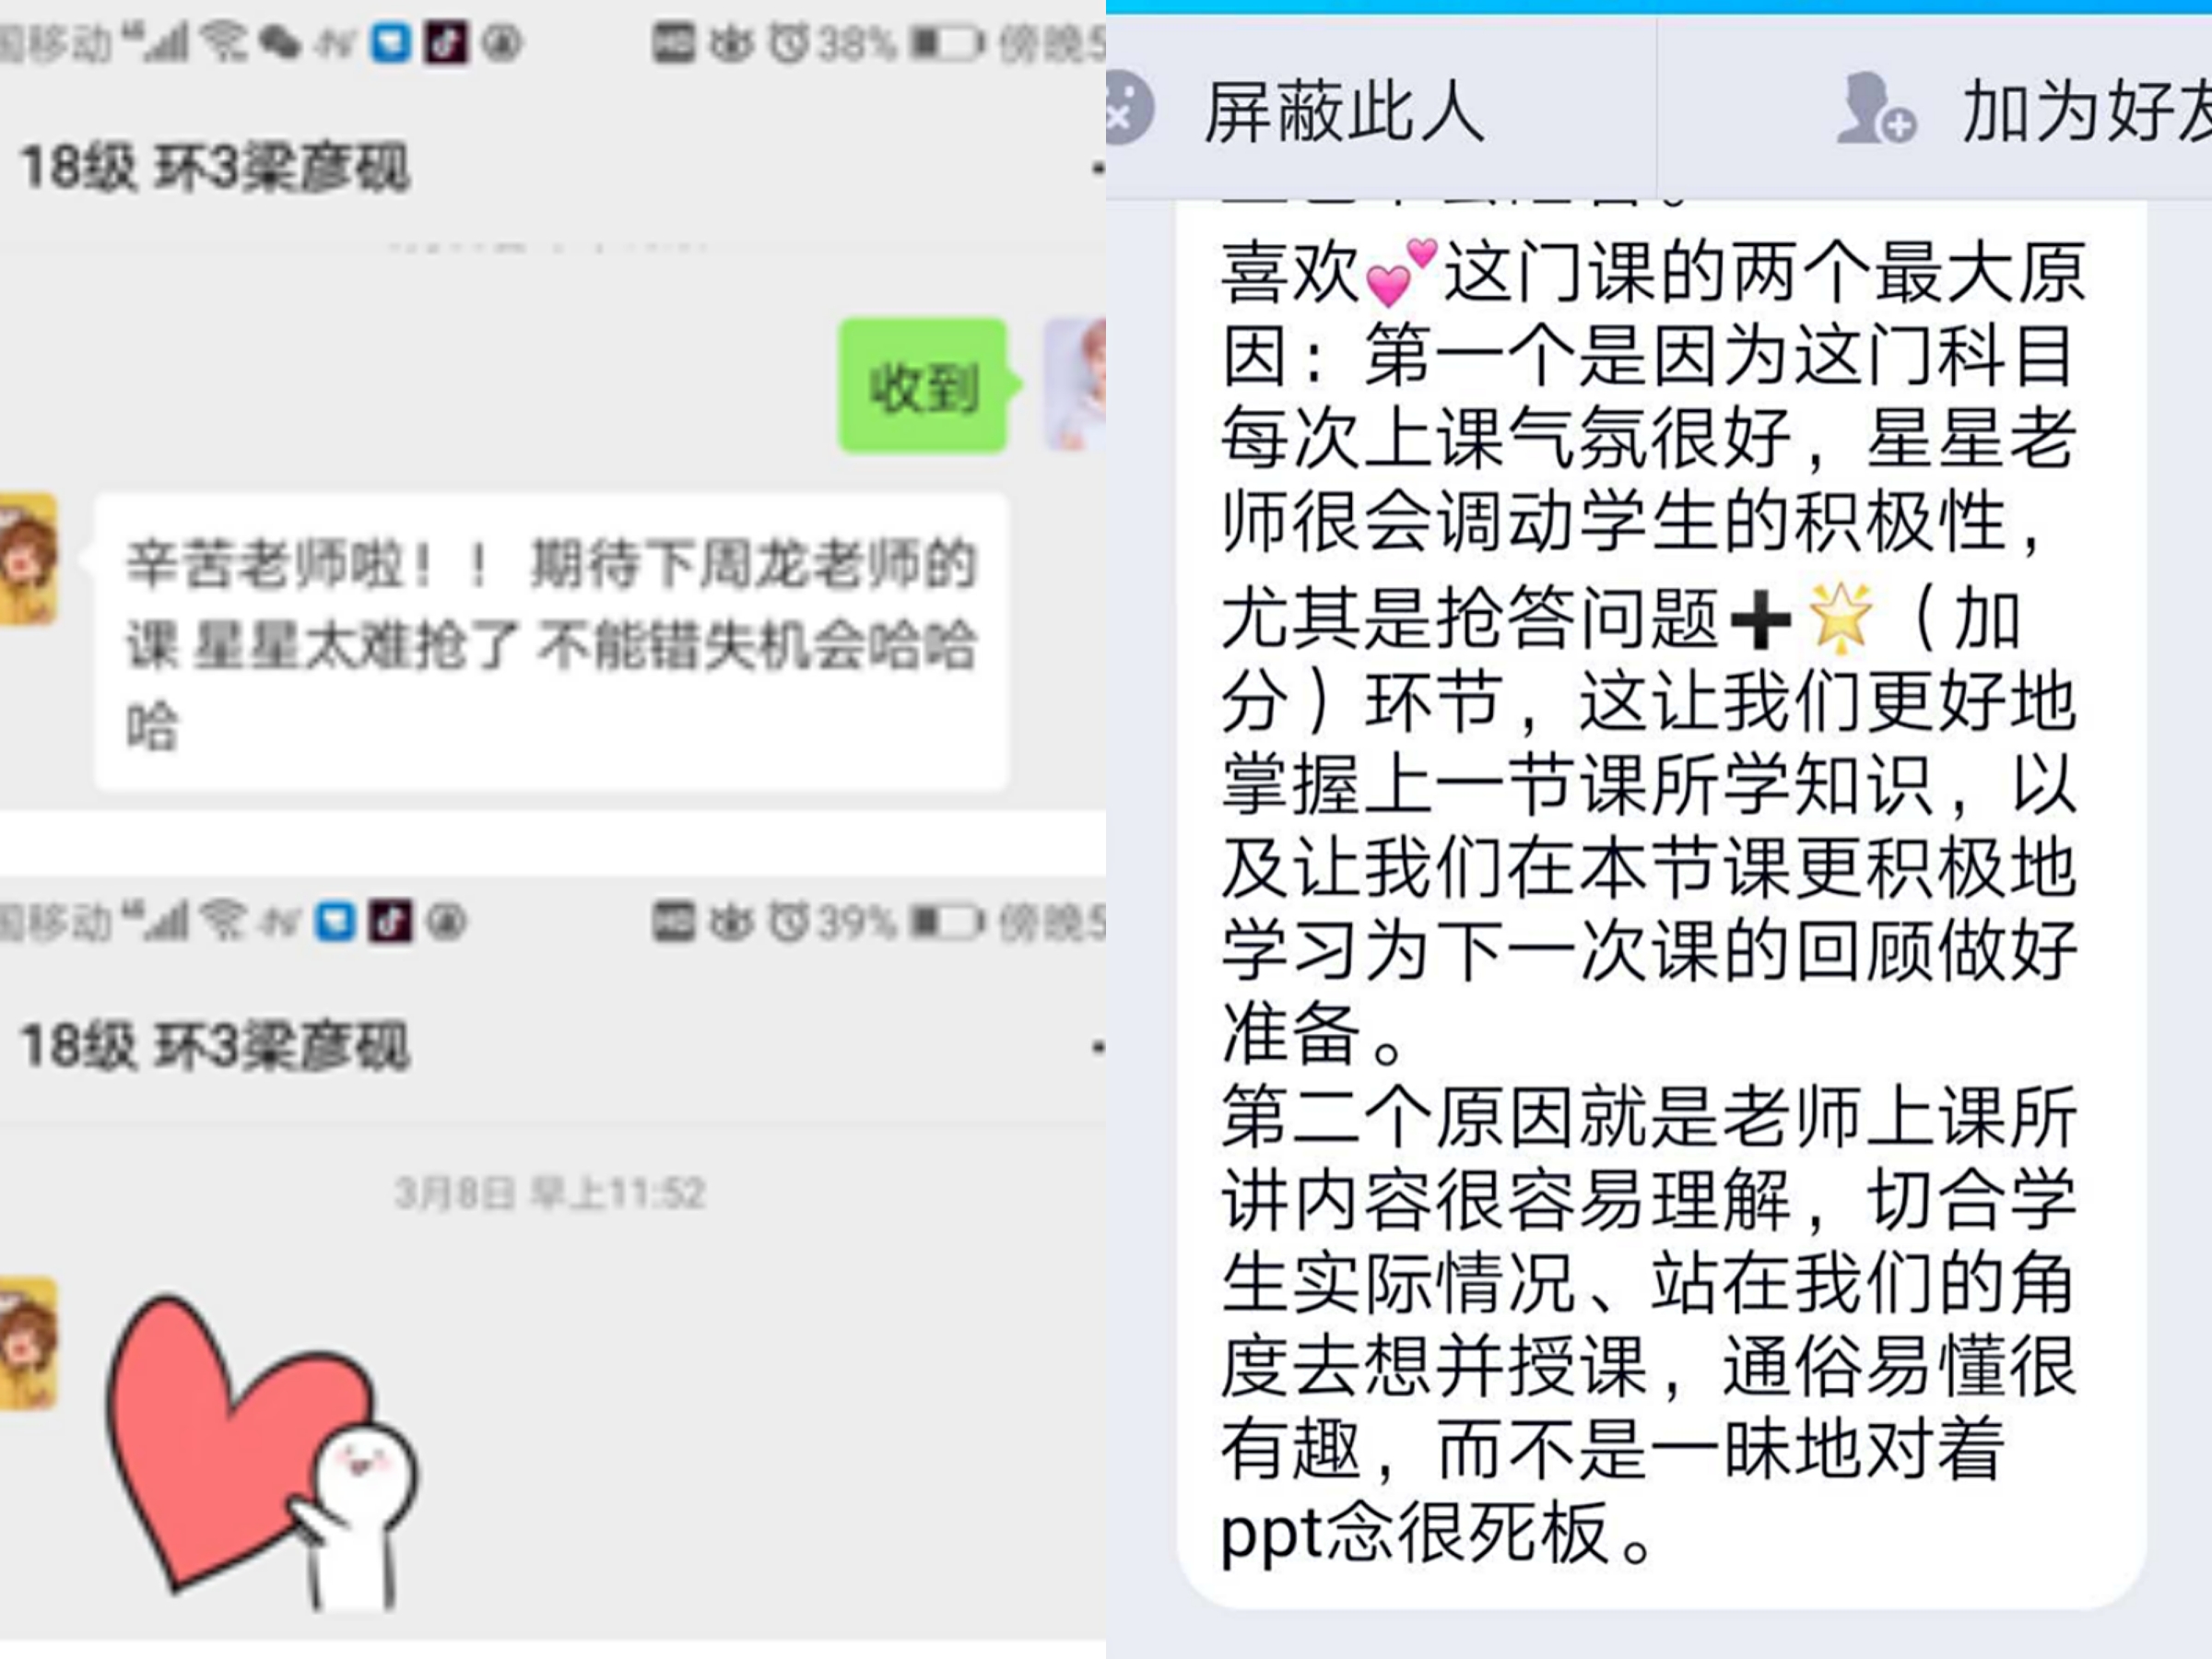Select 加为好友 to add friend
This screenshot has width=2212, height=1659.
pos(2086,110)
